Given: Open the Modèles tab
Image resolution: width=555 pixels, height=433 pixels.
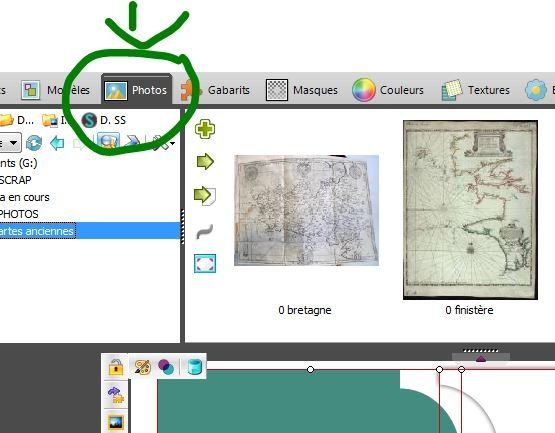Looking at the screenshot, I should (x=56, y=90).
